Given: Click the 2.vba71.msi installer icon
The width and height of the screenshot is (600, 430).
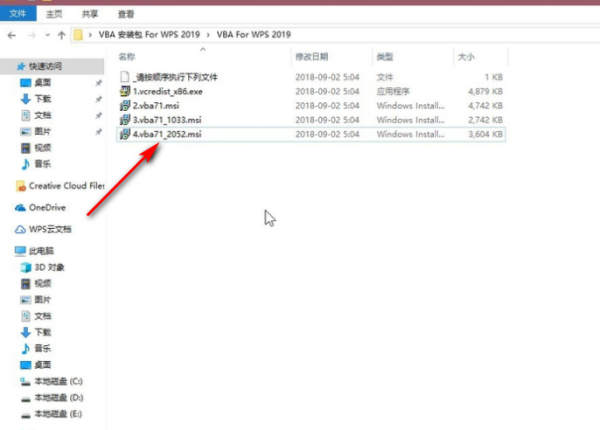Looking at the screenshot, I should click(x=125, y=106).
